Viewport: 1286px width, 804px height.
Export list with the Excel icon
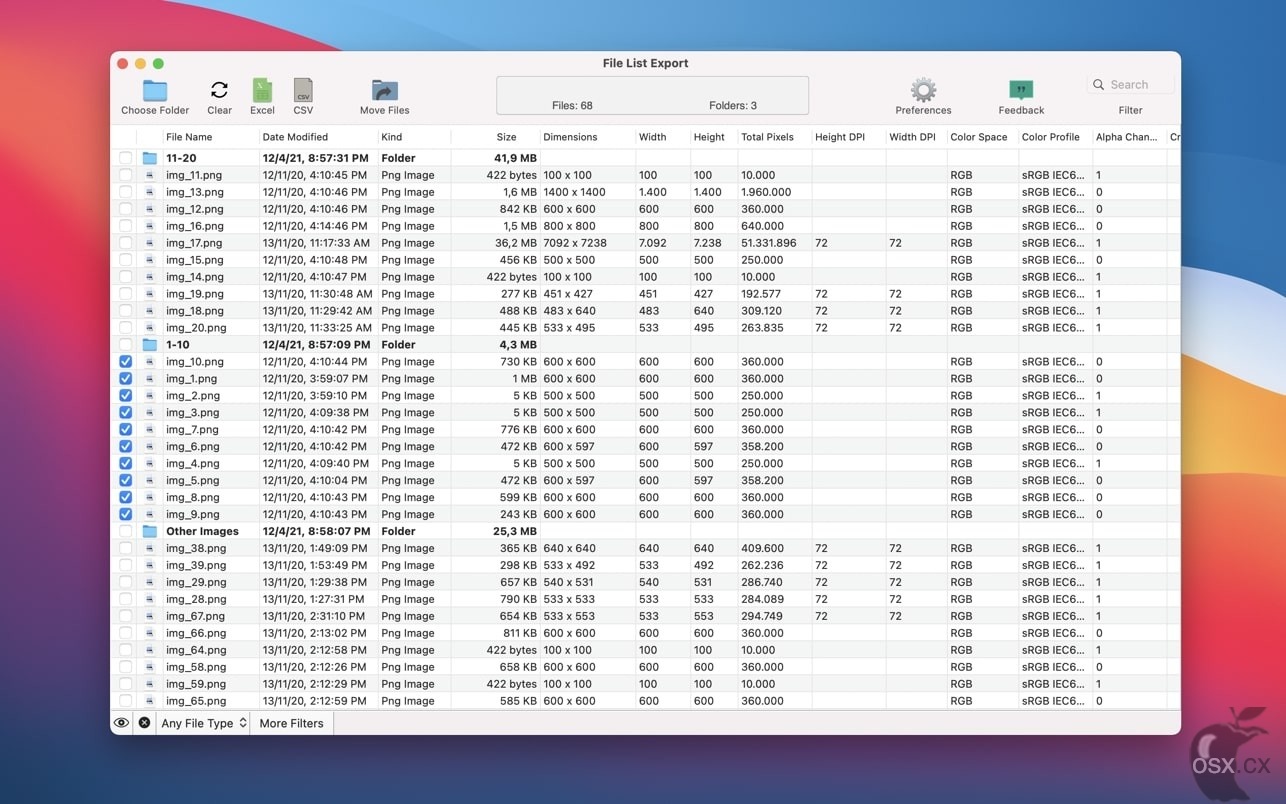pos(262,90)
